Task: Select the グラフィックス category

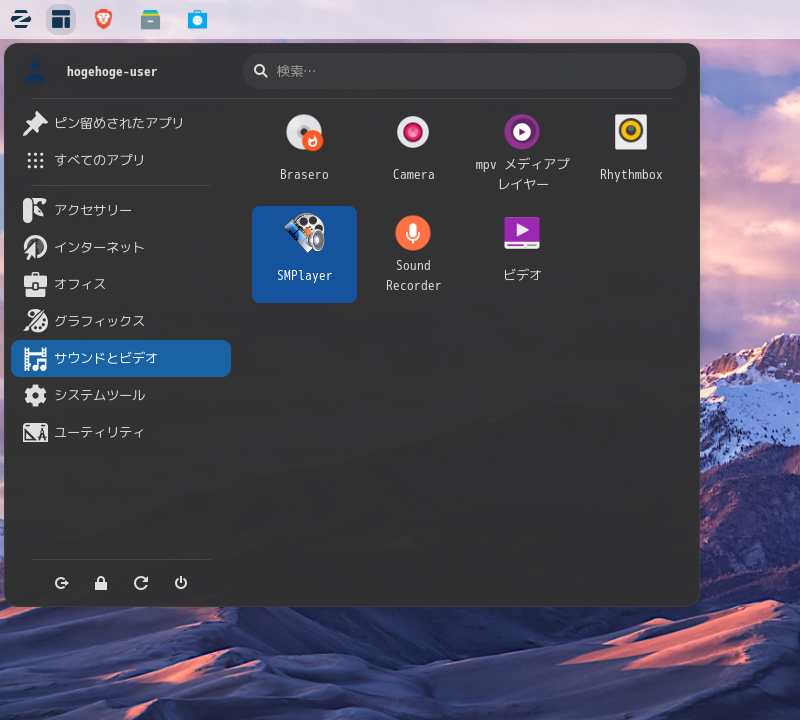Action: pos(121,321)
